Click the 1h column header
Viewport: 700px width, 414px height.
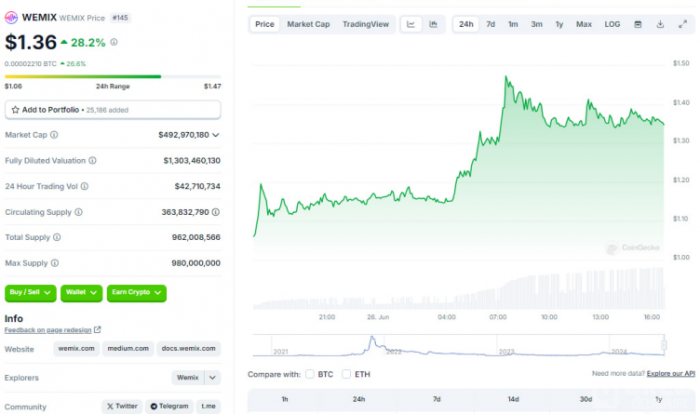coord(285,399)
